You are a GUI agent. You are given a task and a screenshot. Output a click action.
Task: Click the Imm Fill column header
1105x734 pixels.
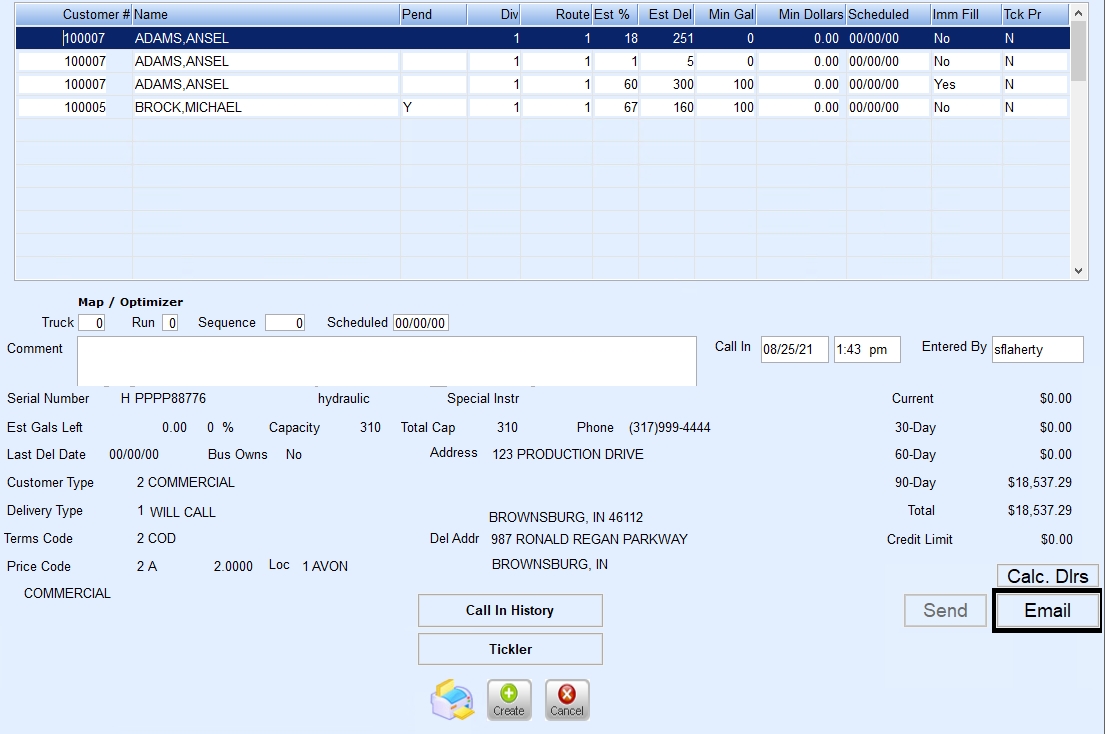point(966,14)
